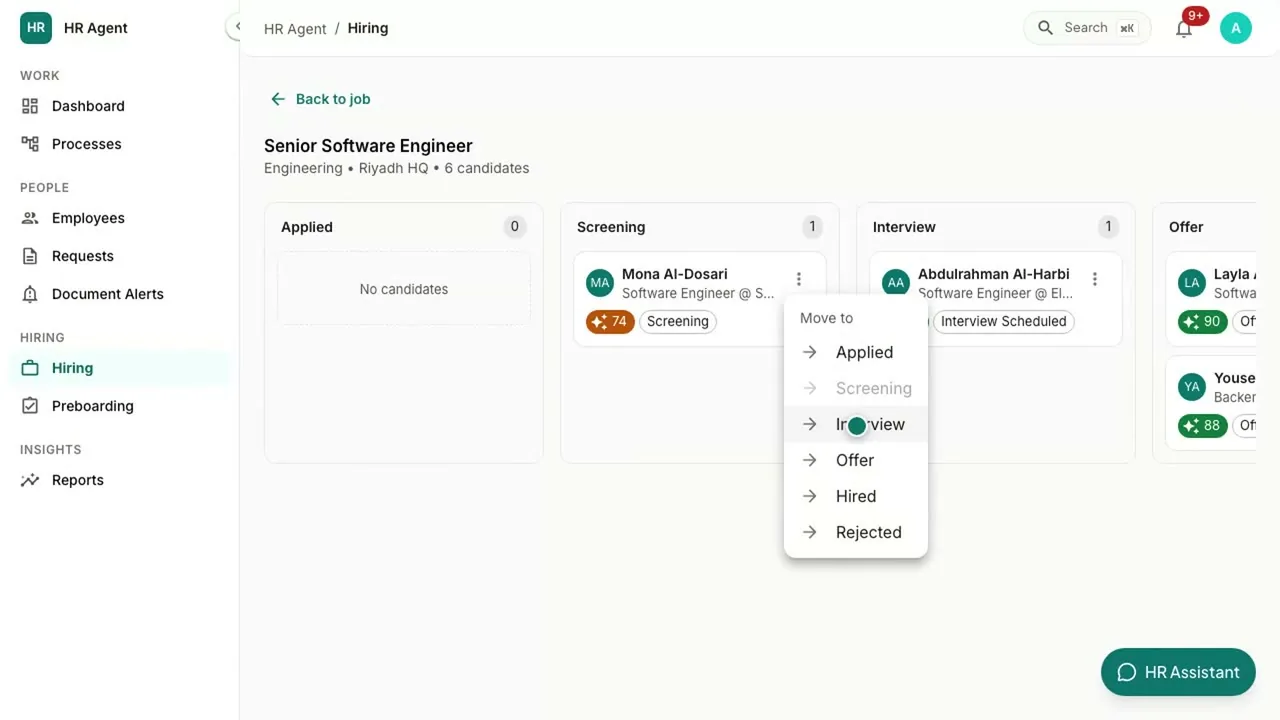Move candidate to Applied
Image resolution: width=1280 pixels, height=720 pixels.
[856, 352]
